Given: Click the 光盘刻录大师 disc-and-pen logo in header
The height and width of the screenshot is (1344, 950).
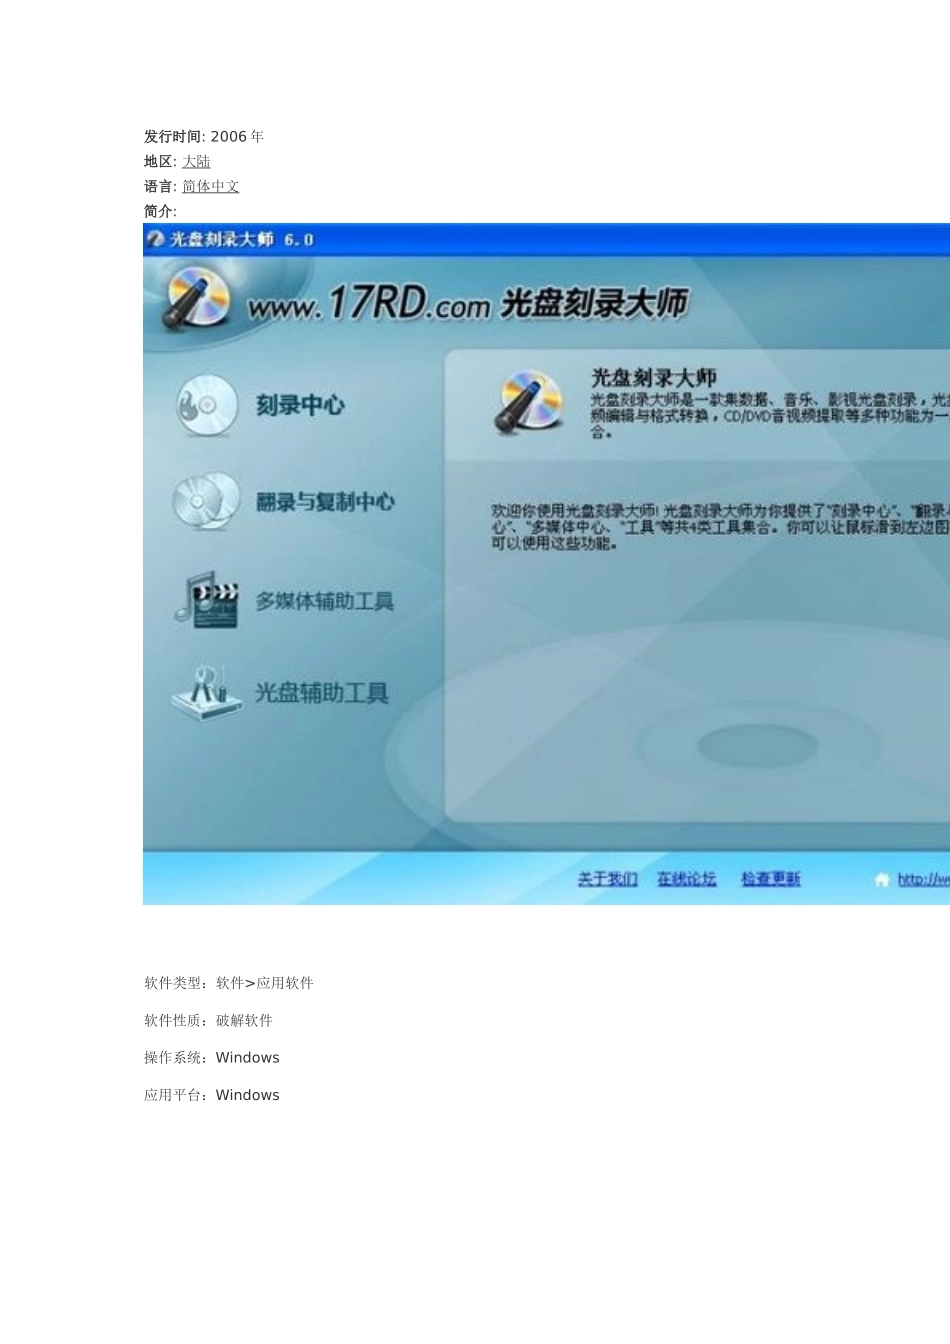Looking at the screenshot, I should pos(197,297).
